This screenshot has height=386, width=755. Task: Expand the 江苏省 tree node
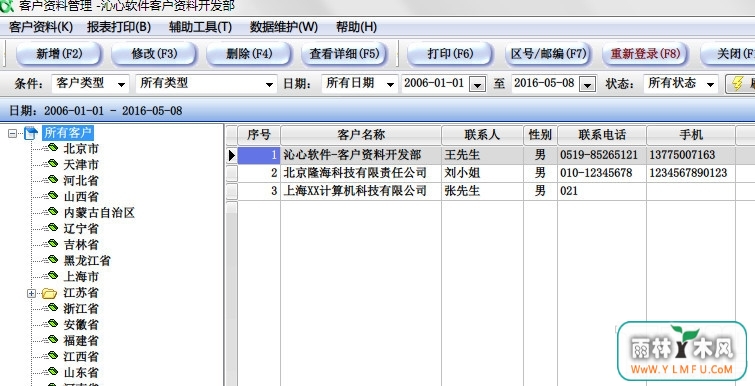[32, 293]
